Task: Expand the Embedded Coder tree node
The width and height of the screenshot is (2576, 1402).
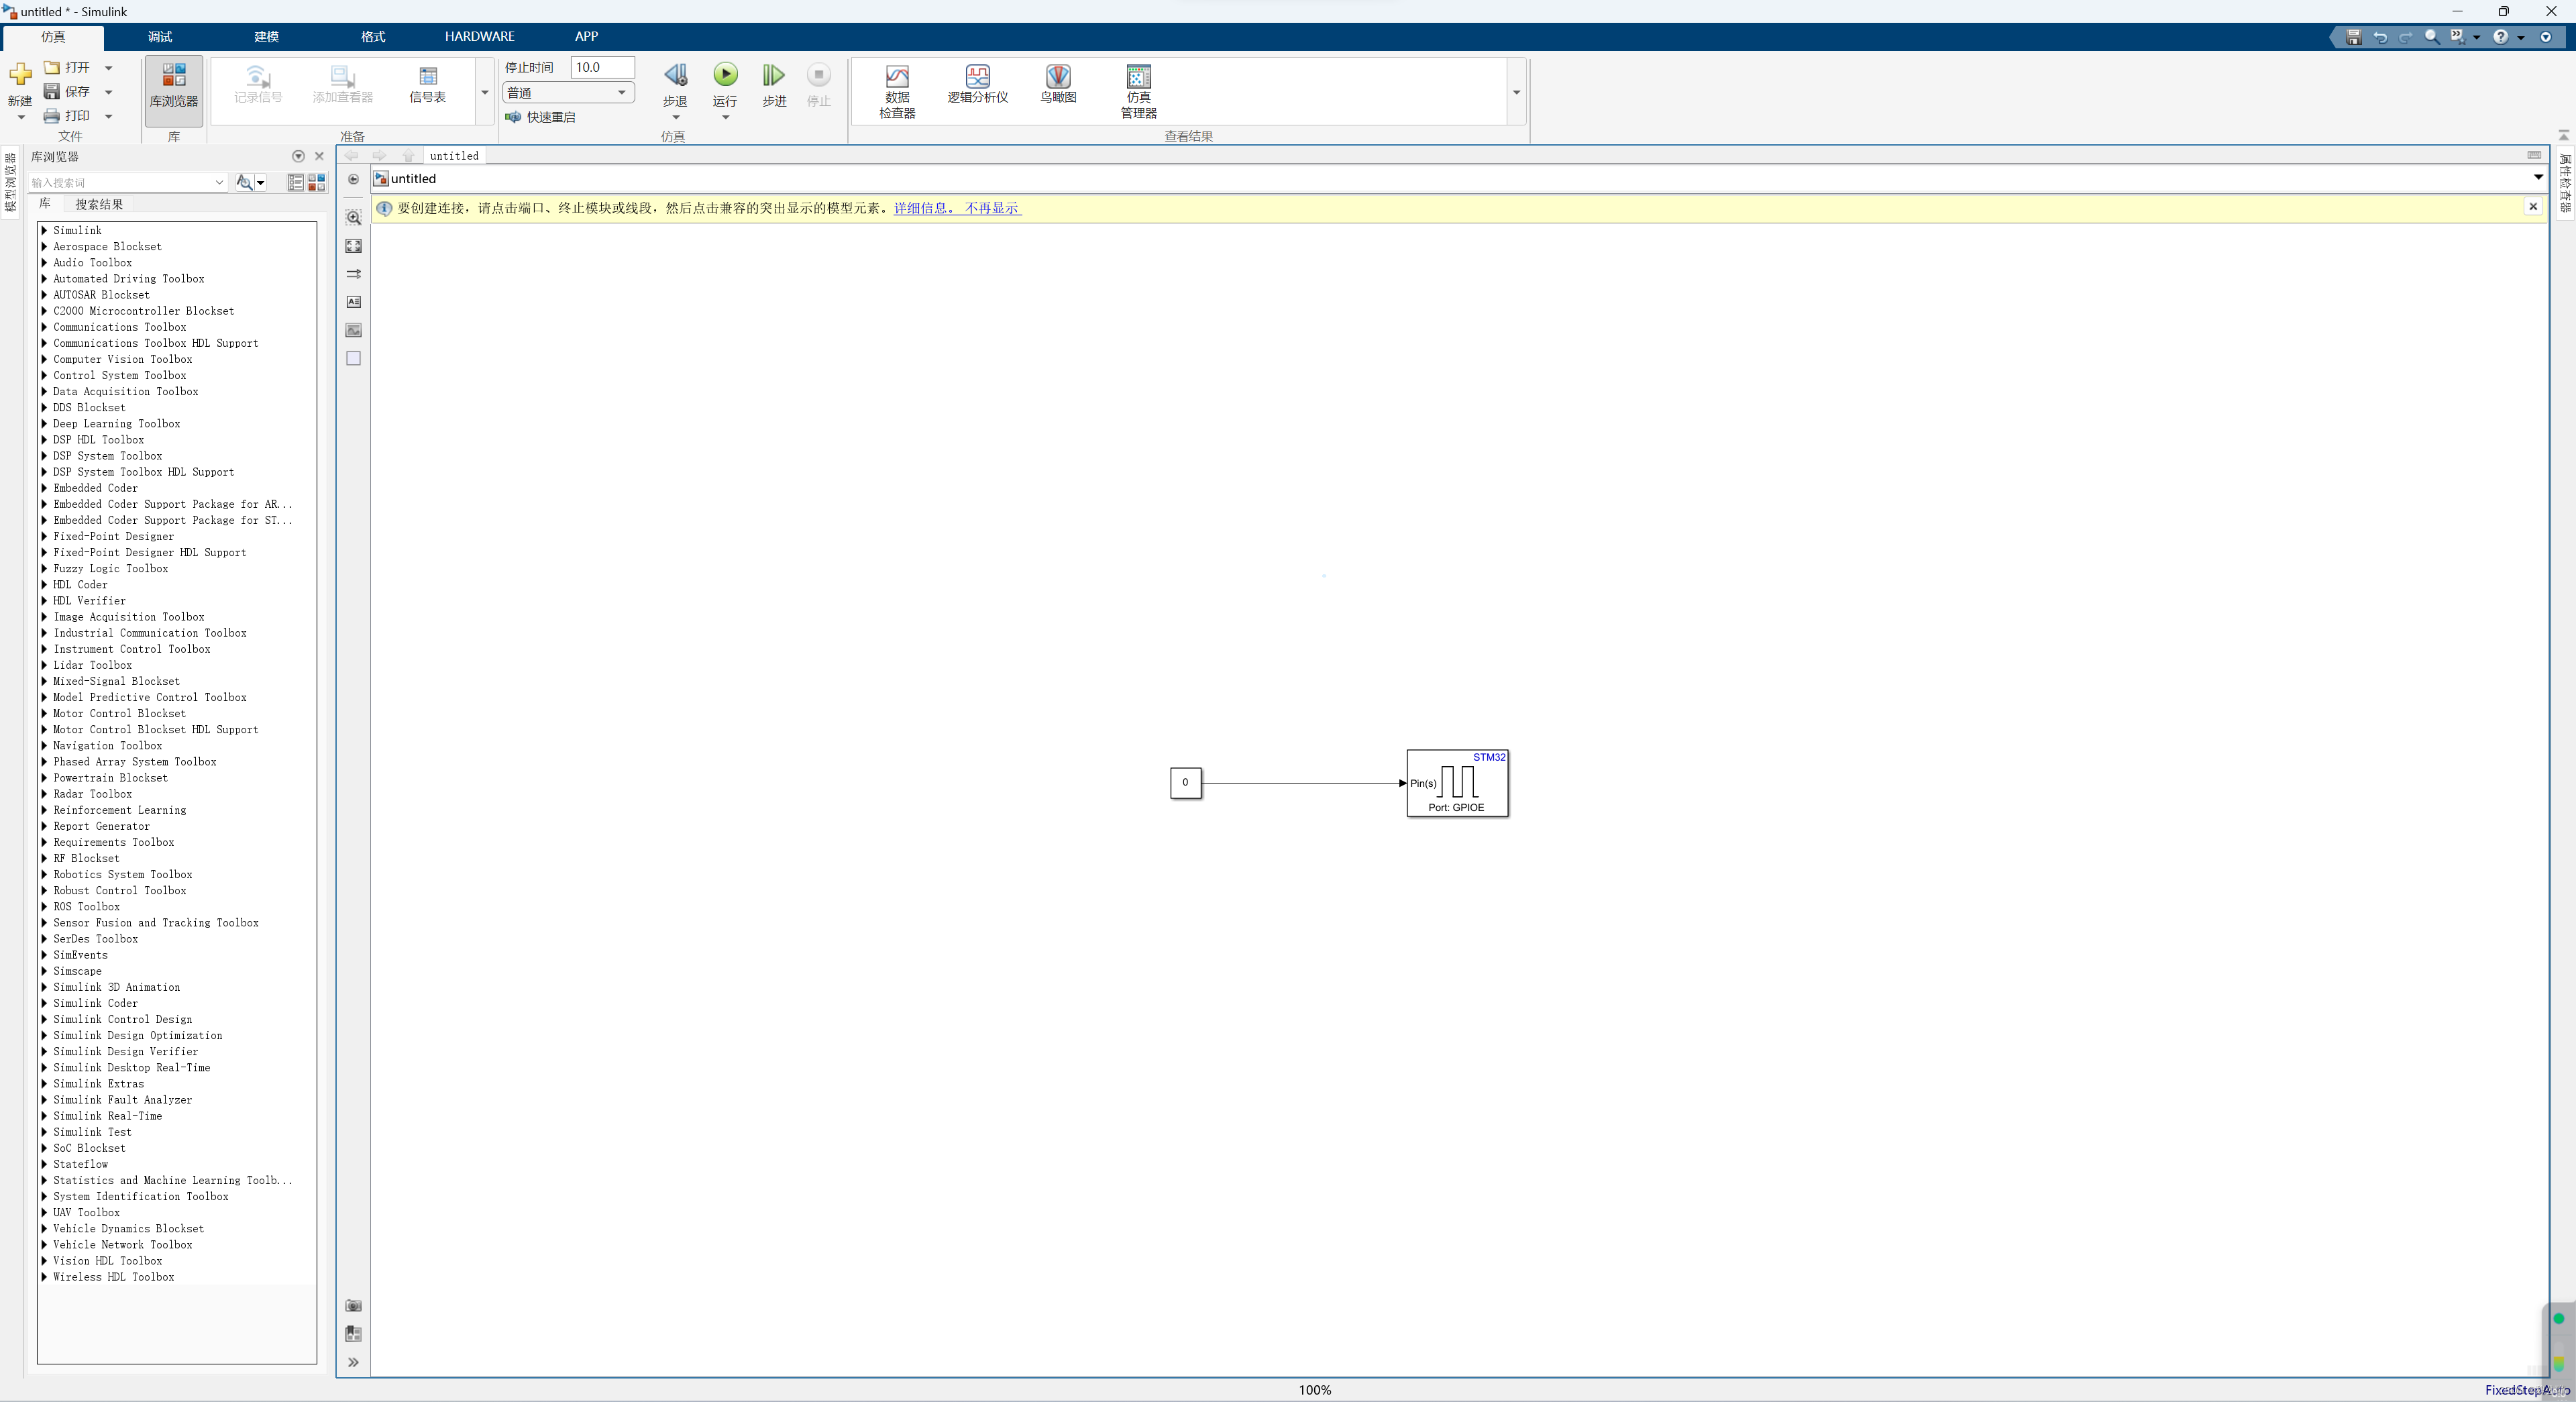Action: tap(44, 488)
